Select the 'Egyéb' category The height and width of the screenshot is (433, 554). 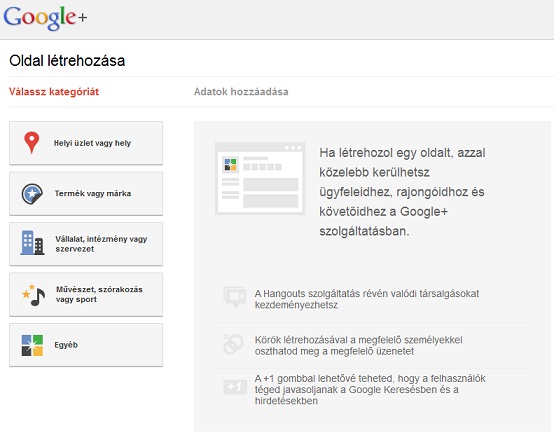86,345
